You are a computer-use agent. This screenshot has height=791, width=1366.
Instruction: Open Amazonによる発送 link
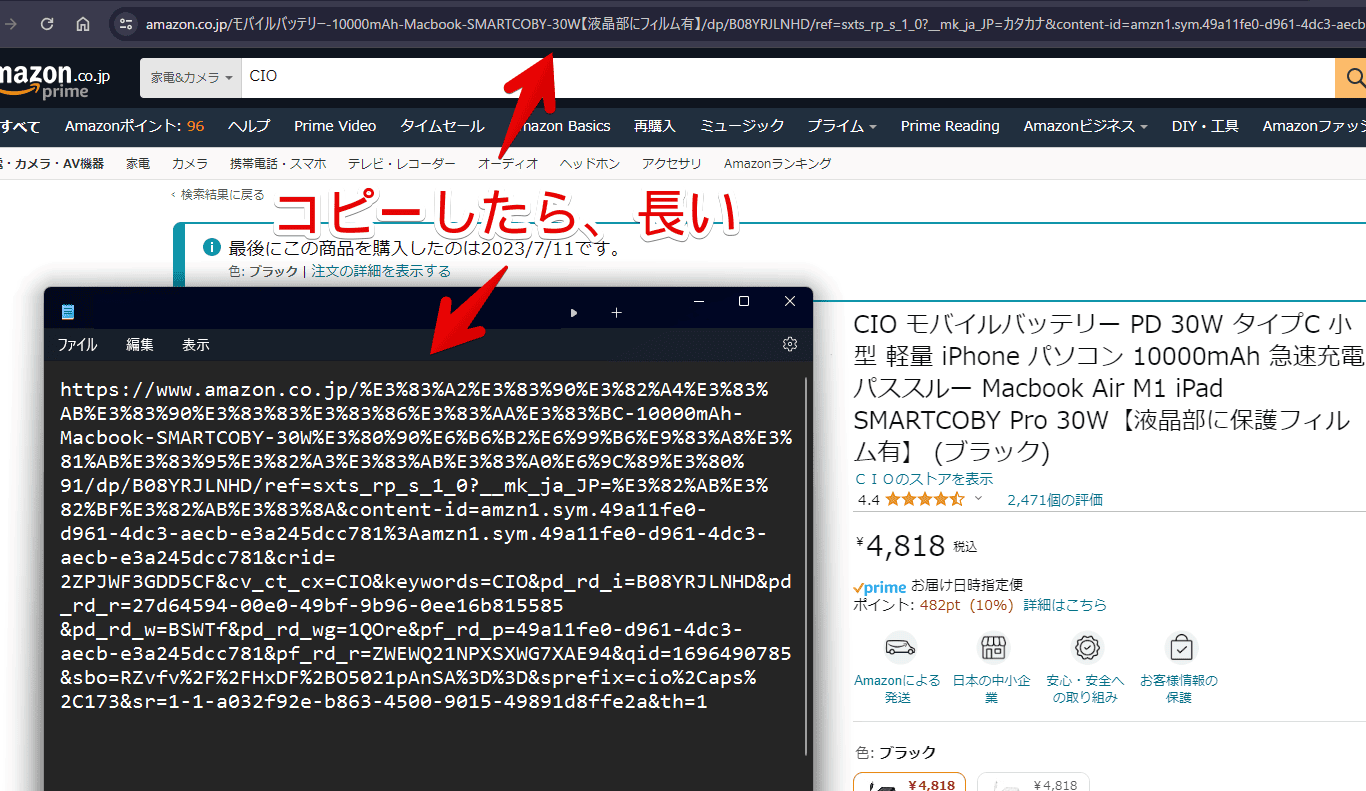click(x=897, y=688)
